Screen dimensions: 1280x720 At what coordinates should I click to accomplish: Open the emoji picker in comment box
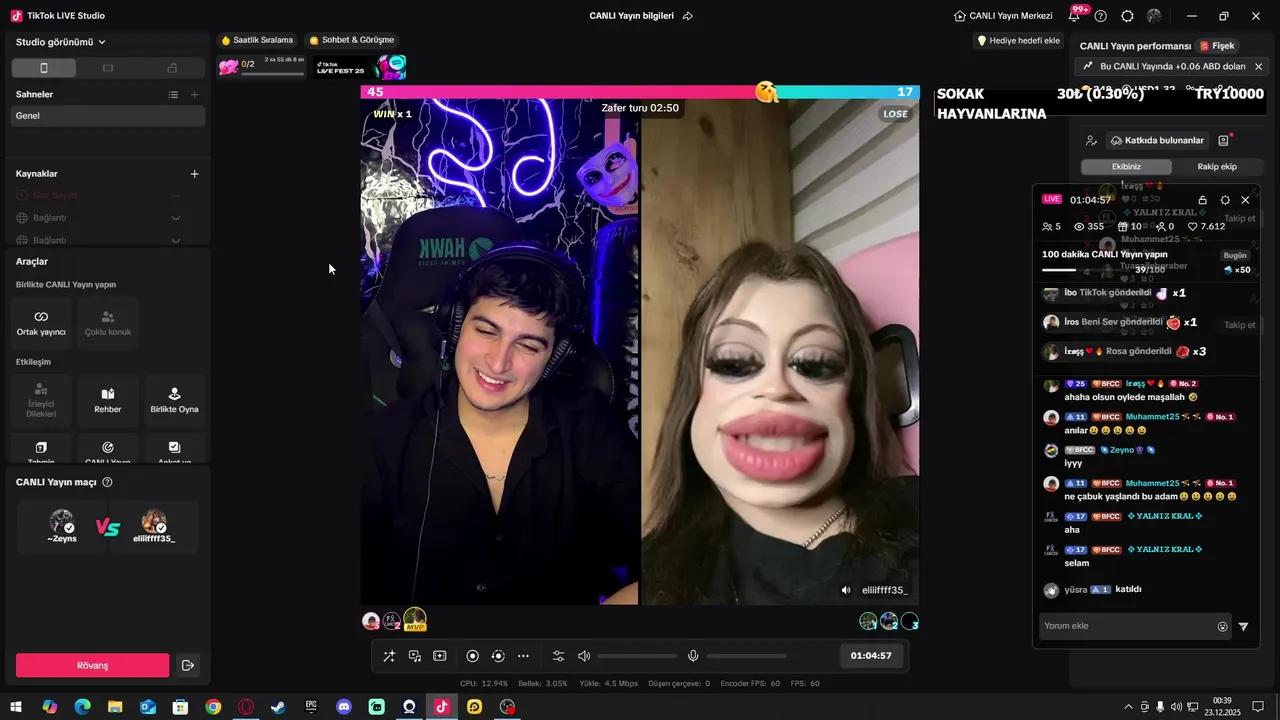[x=1222, y=627]
